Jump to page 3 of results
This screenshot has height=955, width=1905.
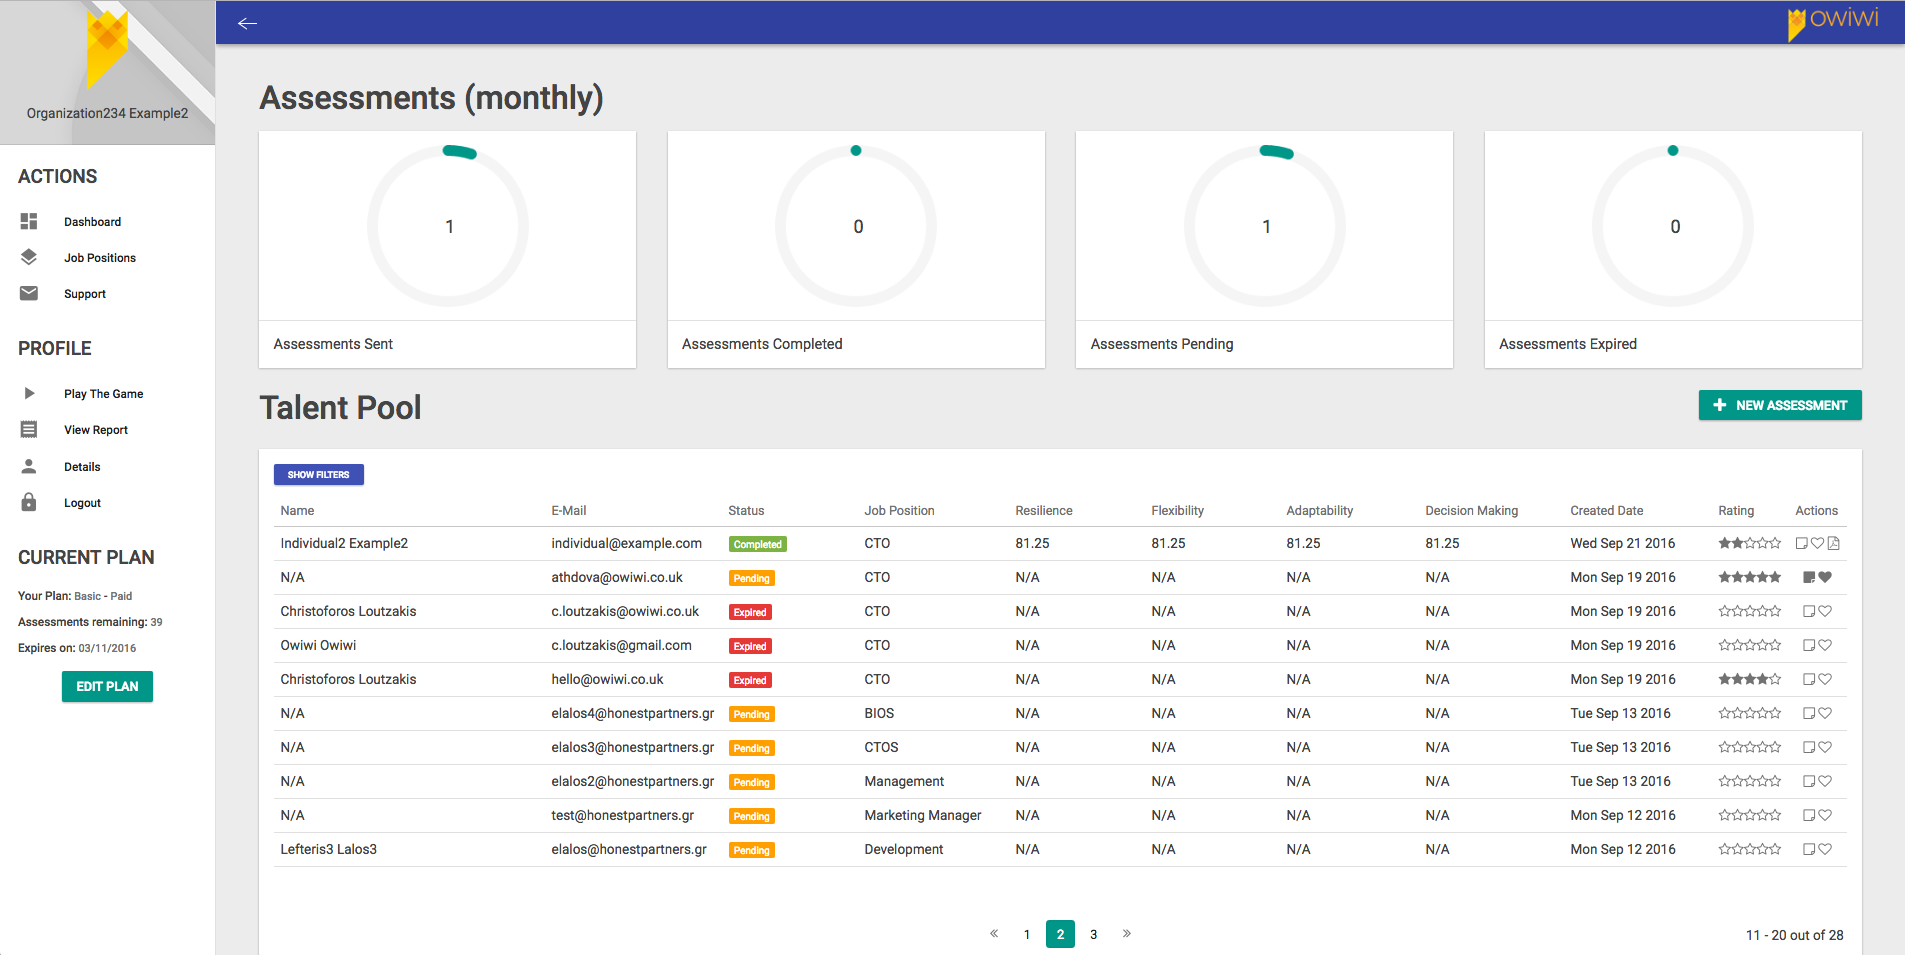[x=1094, y=934]
